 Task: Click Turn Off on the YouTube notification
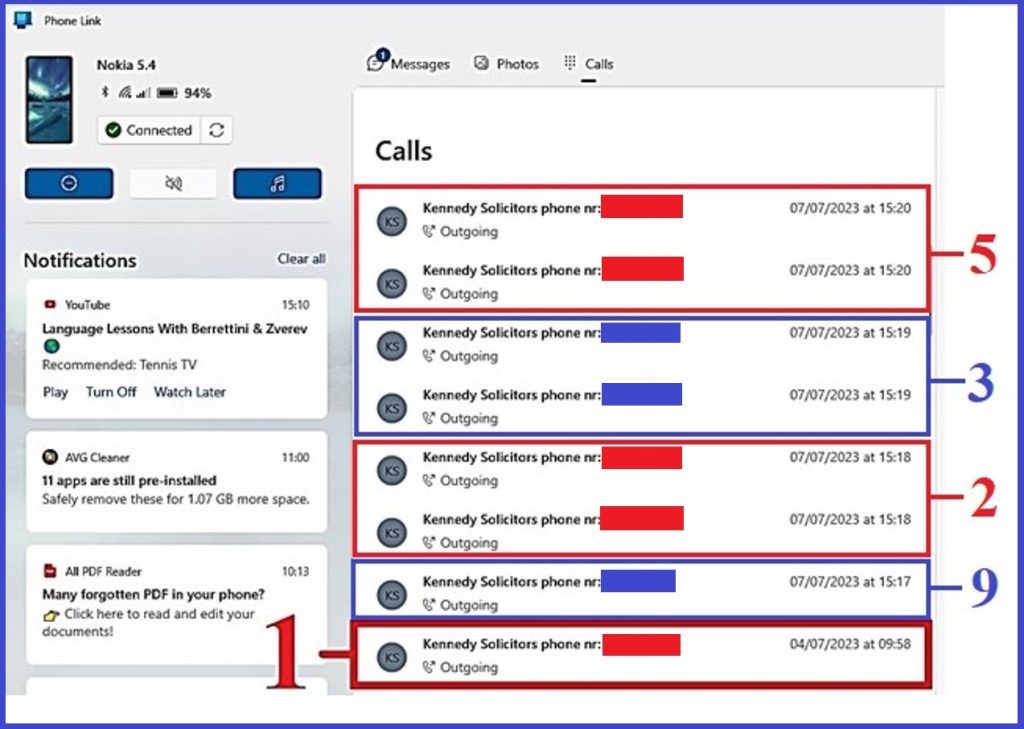(x=111, y=392)
